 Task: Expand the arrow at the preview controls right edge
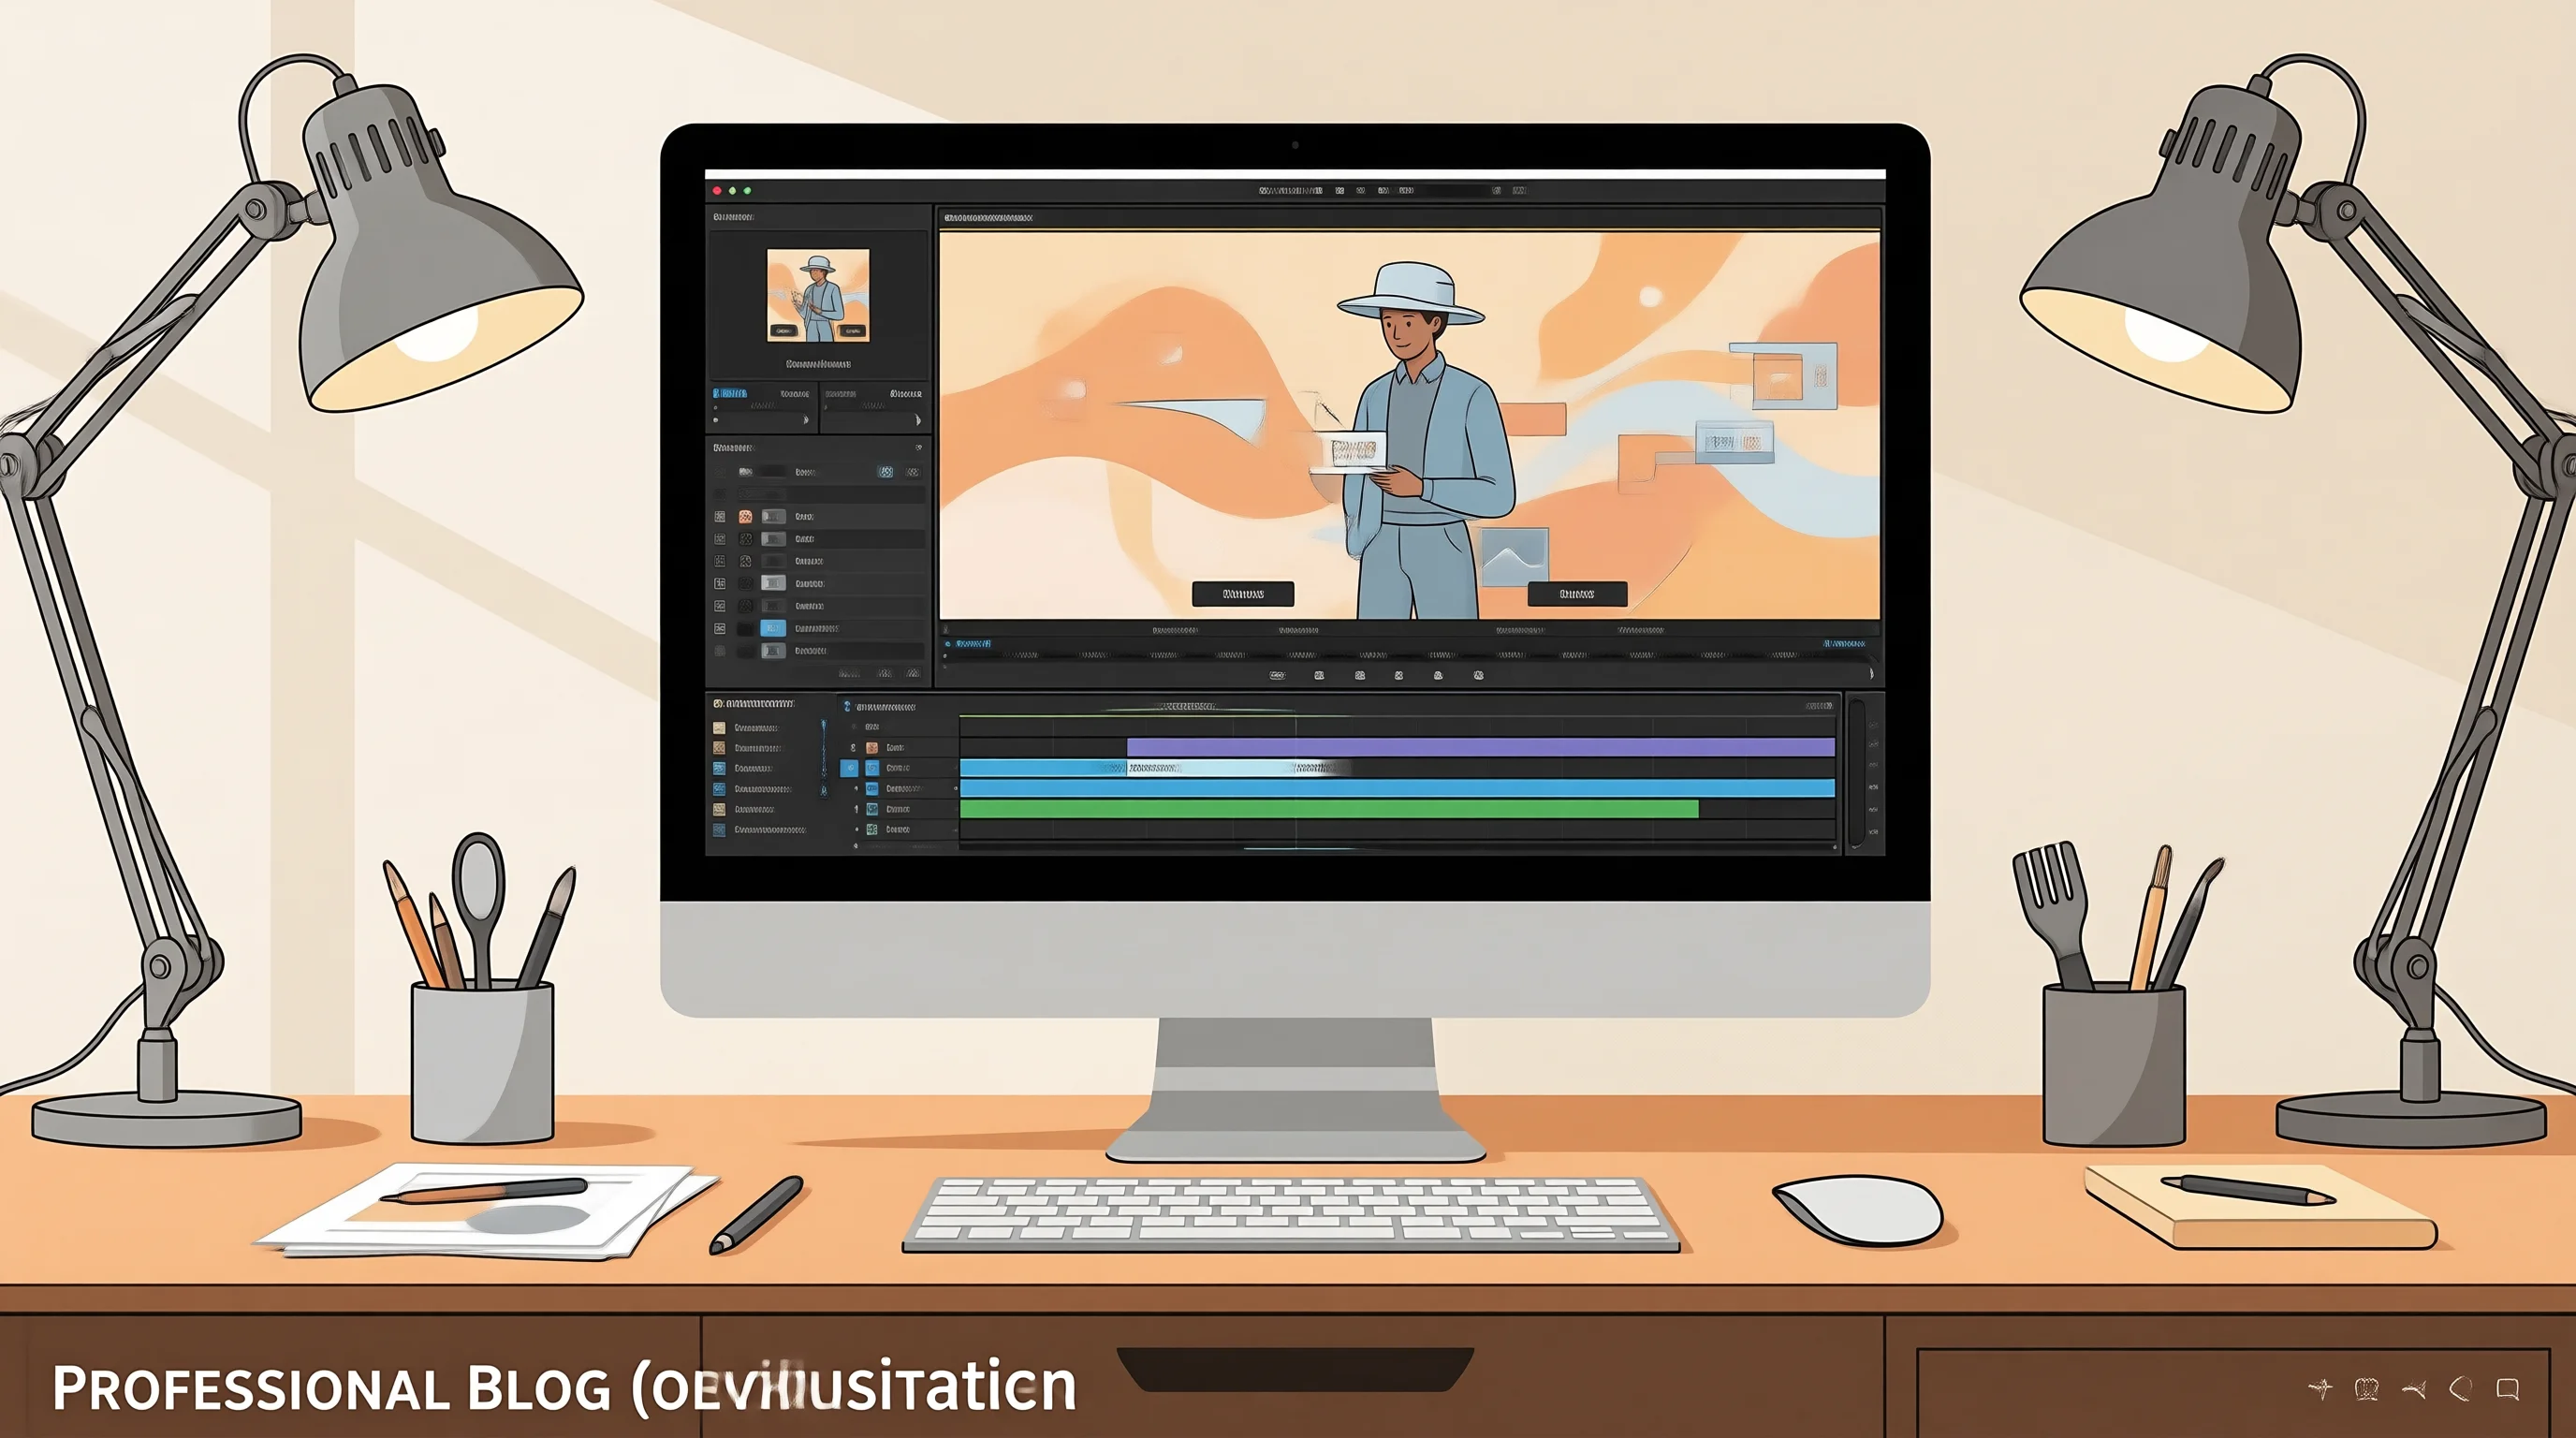[1871, 674]
